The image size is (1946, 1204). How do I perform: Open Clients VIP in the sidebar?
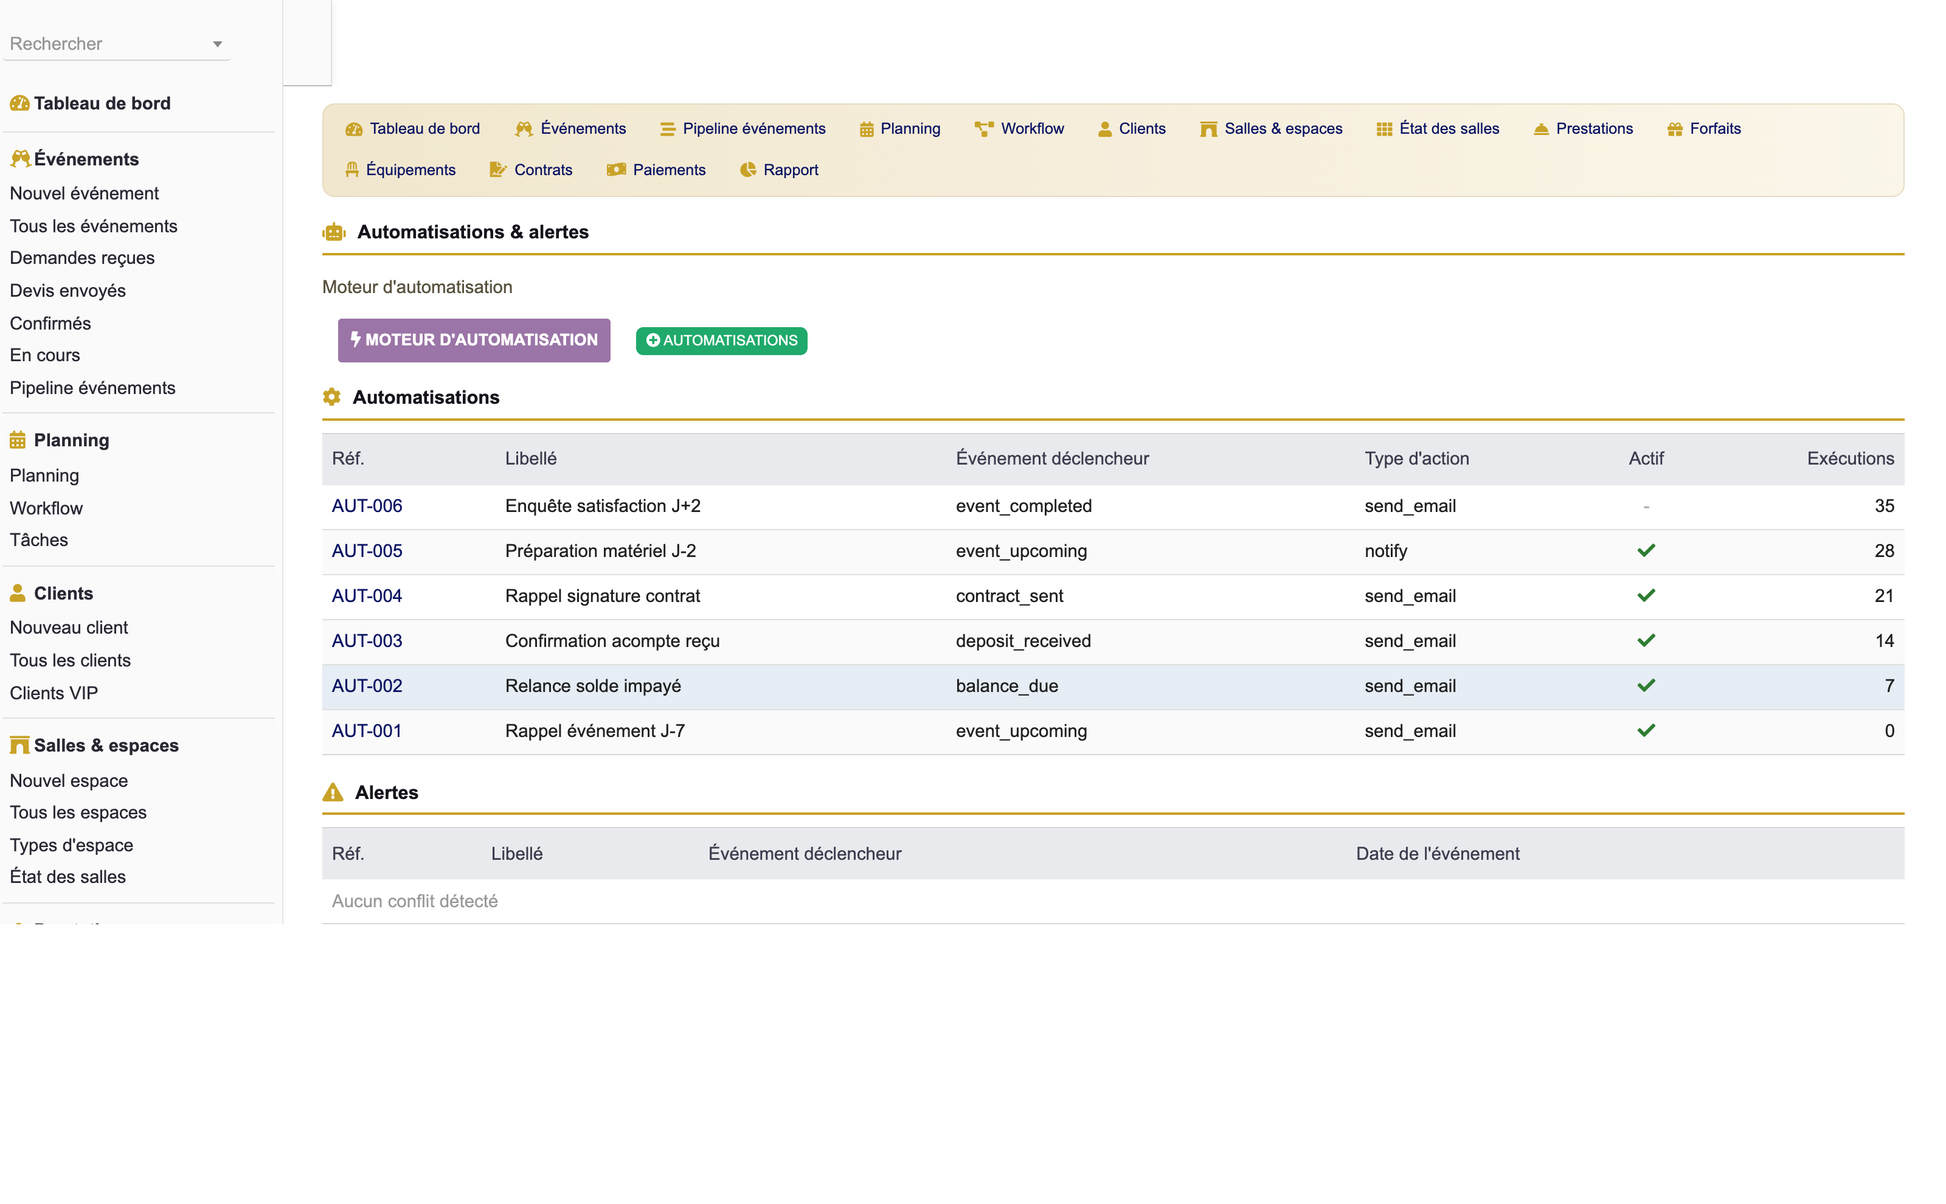coord(54,693)
